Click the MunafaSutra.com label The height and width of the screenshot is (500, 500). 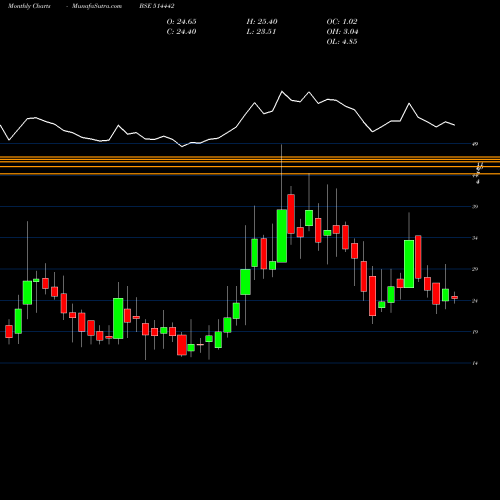[97, 6]
